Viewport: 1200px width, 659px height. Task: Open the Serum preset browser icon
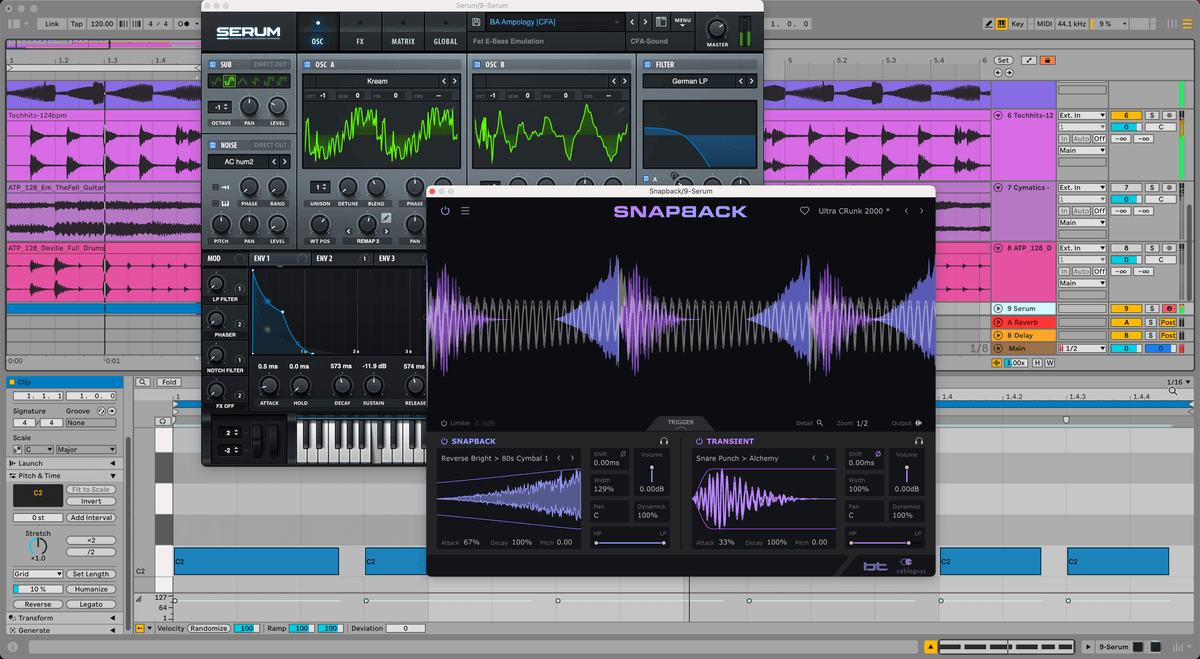click(x=662, y=21)
